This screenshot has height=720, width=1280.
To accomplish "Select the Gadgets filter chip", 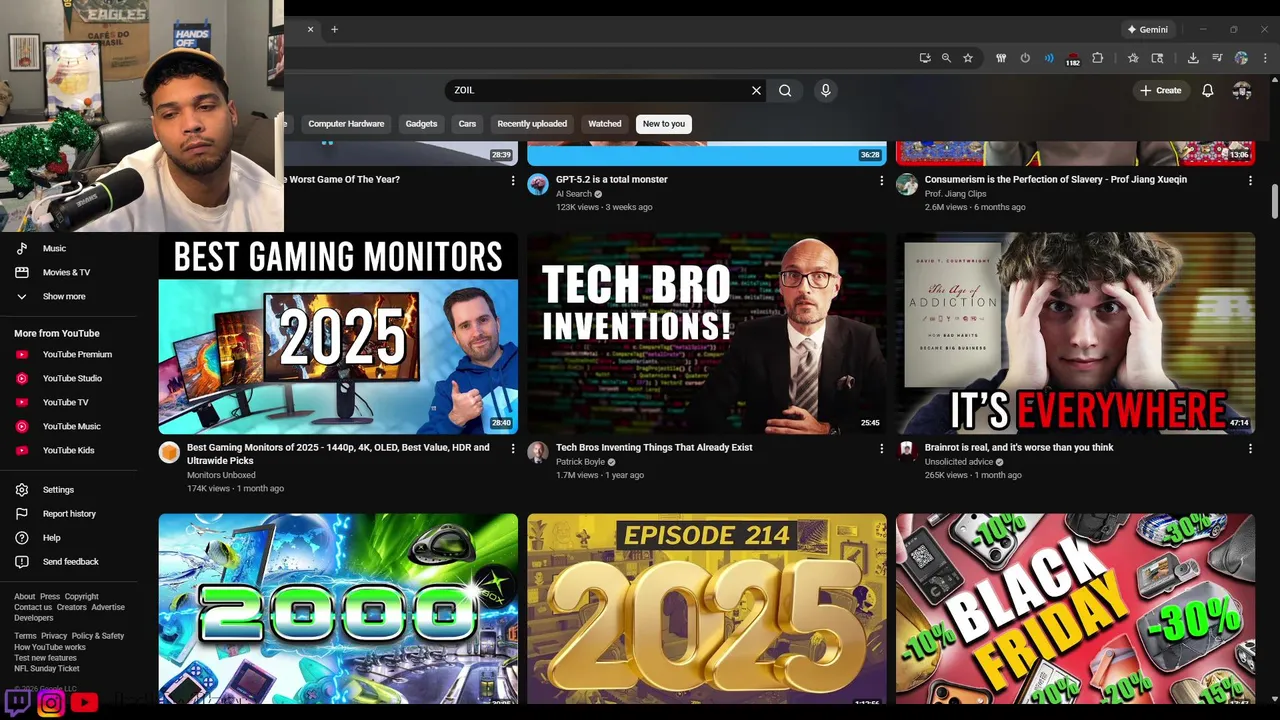I will click(x=421, y=124).
